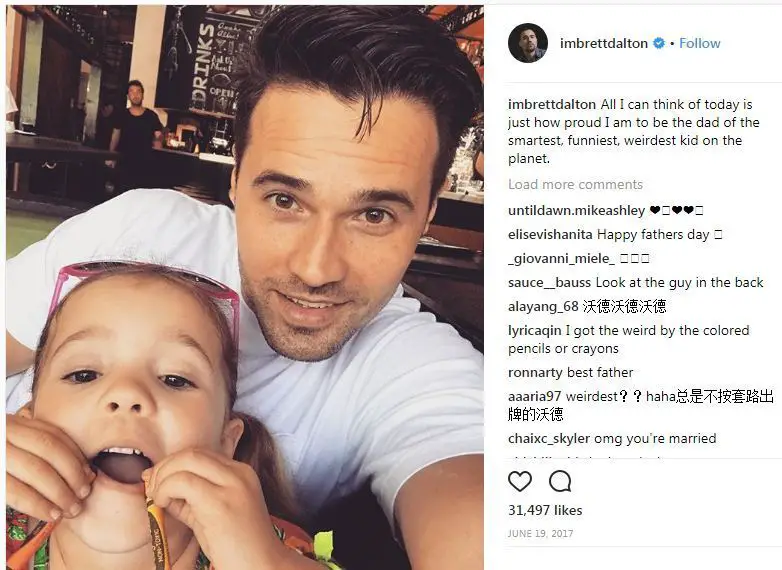Load more comments on this post
Screen dimensions: 782x570
[x=575, y=185]
